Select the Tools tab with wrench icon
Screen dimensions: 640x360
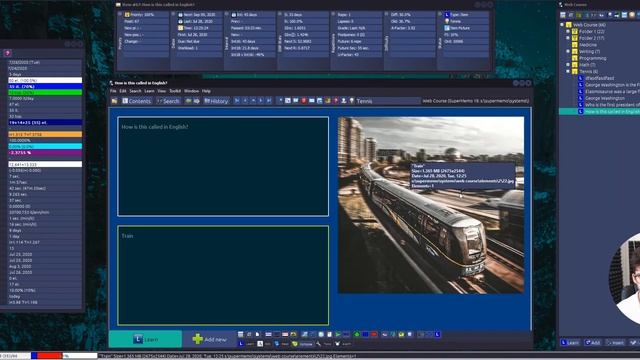tap(324, 344)
